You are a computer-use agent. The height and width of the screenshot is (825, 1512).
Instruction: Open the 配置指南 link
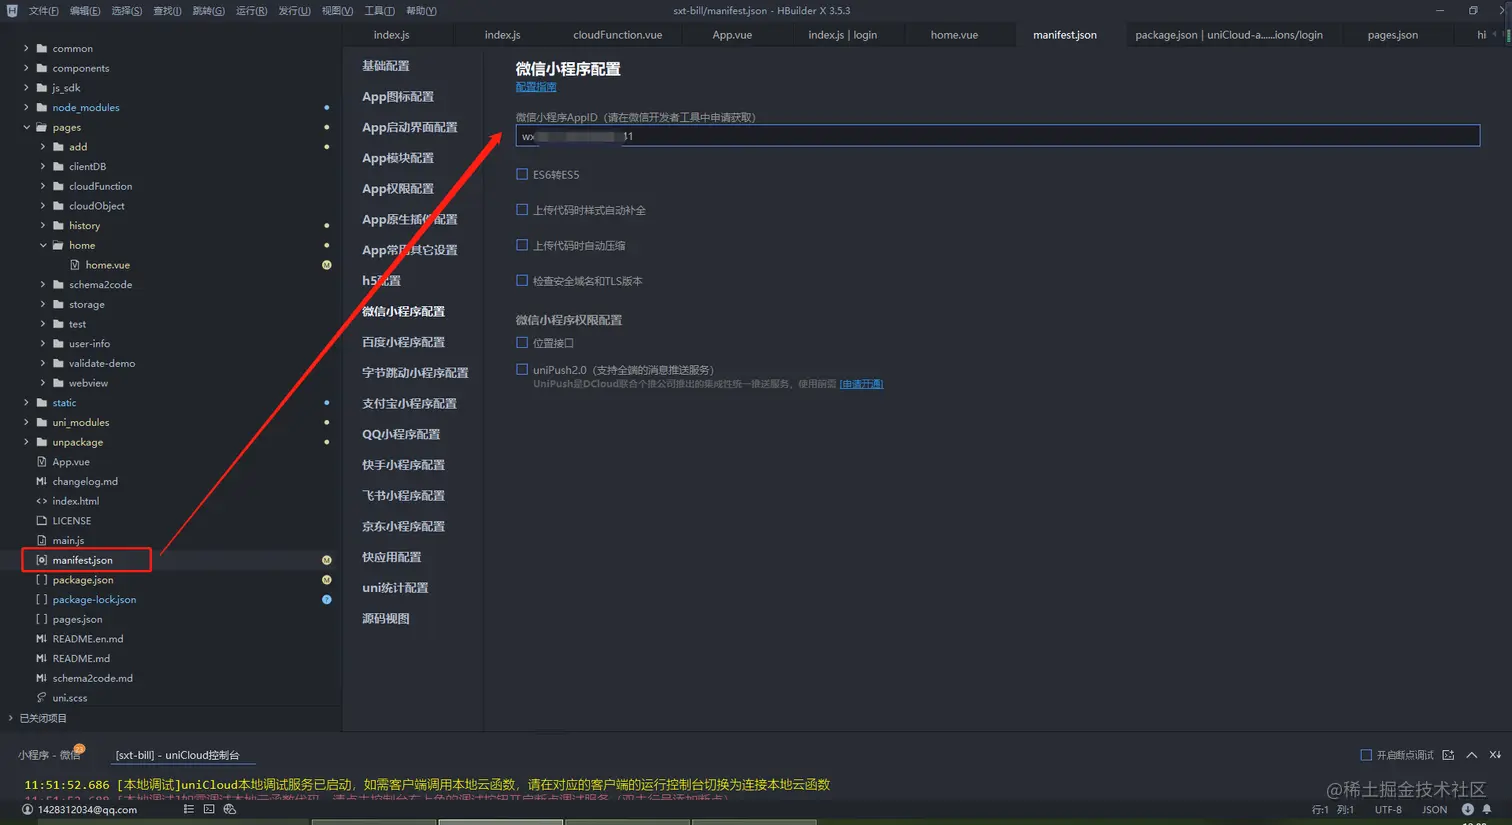coord(536,87)
